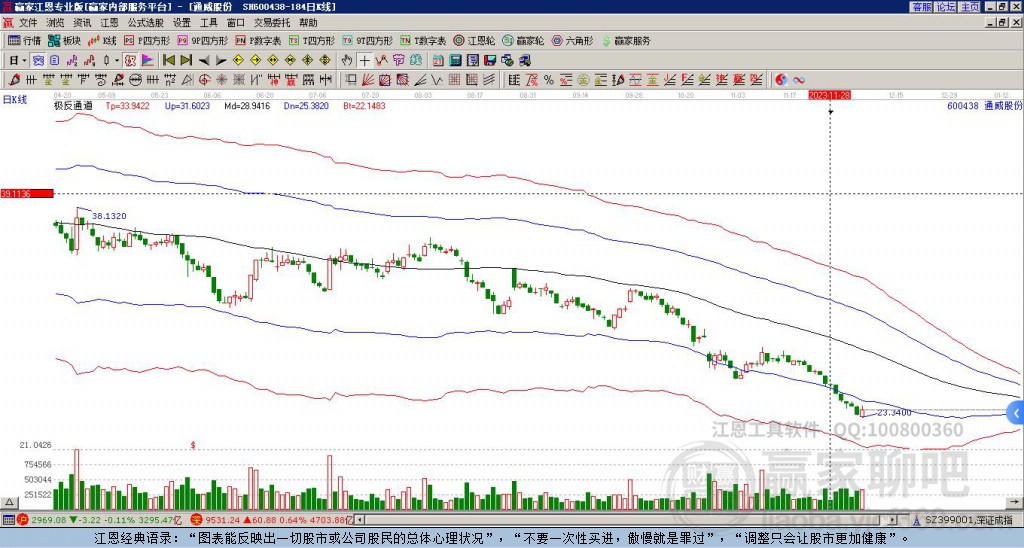The width and height of the screenshot is (1024, 548).
Task: Open the 9P四方形 tool
Action: point(202,40)
